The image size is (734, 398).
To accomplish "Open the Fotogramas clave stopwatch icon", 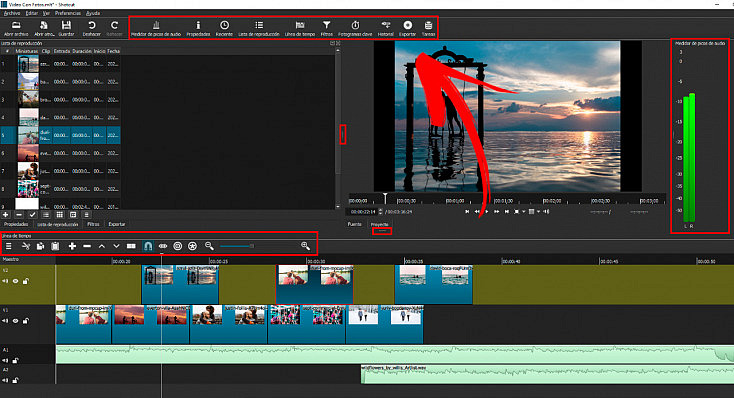I will point(355,29).
